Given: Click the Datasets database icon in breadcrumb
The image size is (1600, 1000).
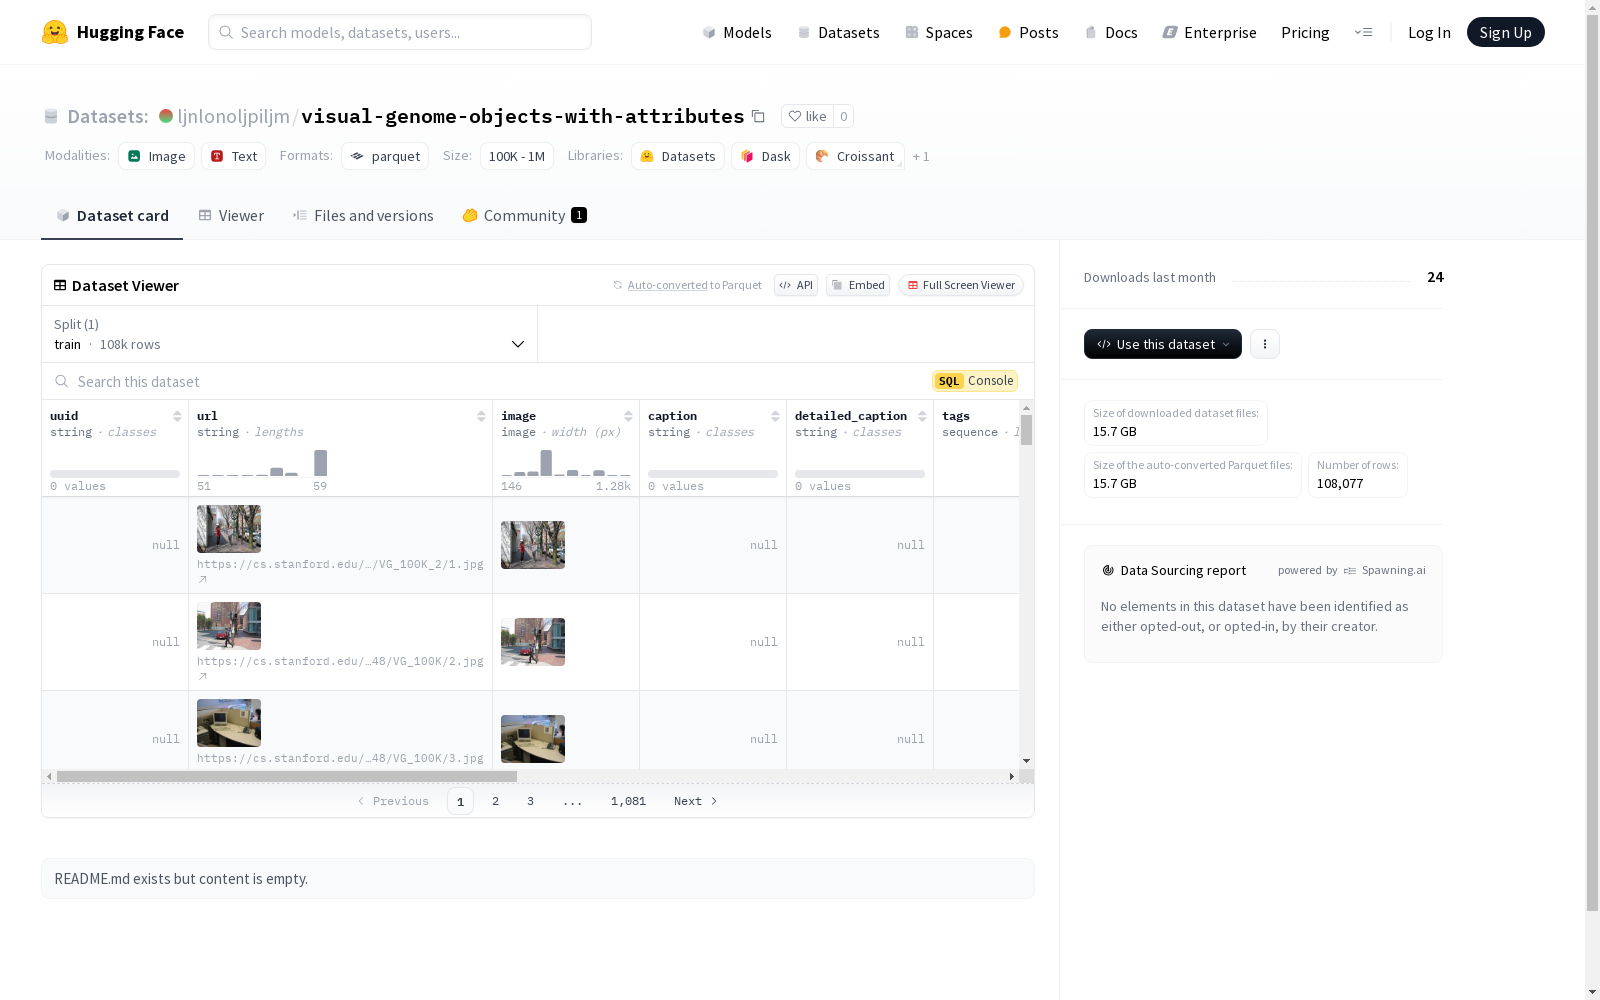Looking at the screenshot, I should (x=51, y=116).
